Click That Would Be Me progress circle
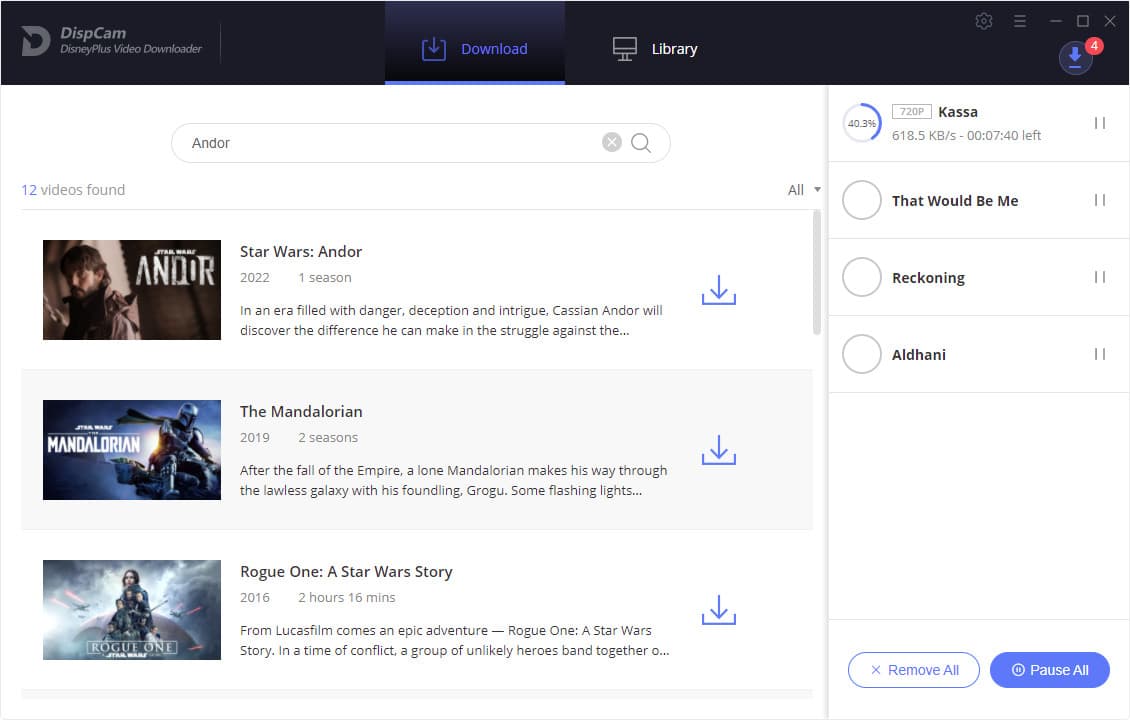 [x=862, y=200]
